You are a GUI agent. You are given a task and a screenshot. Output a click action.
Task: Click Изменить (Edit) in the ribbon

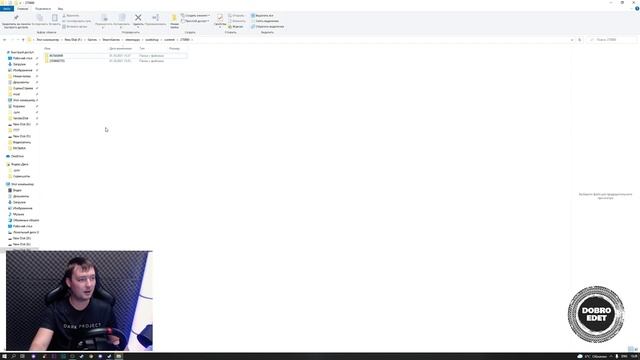(237, 21)
